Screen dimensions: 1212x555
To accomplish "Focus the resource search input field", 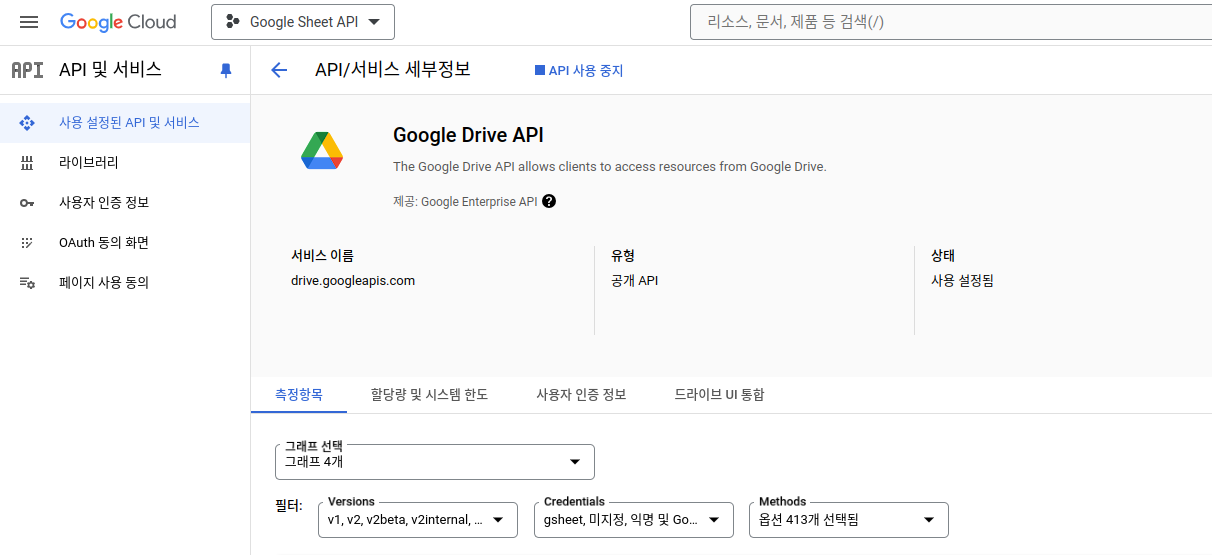I will pyautogui.click(x=950, y=22).
